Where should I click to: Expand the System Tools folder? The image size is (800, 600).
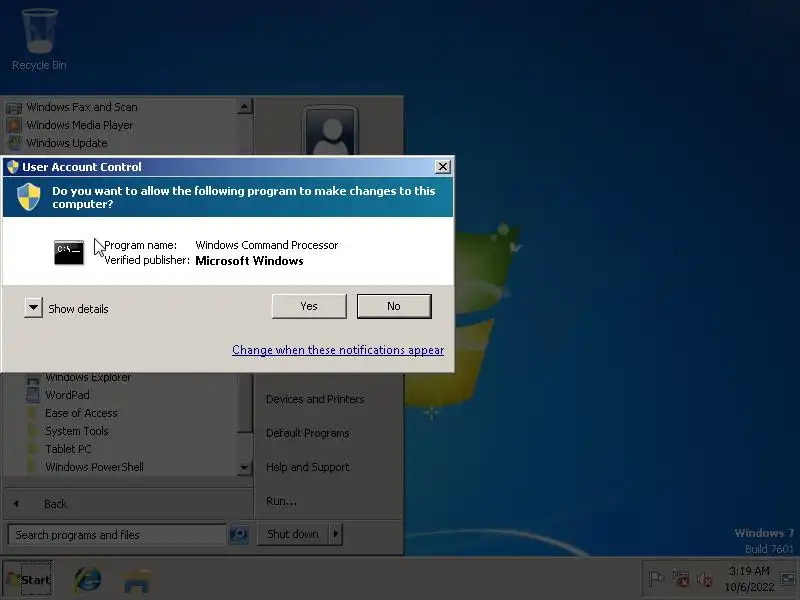77,431
